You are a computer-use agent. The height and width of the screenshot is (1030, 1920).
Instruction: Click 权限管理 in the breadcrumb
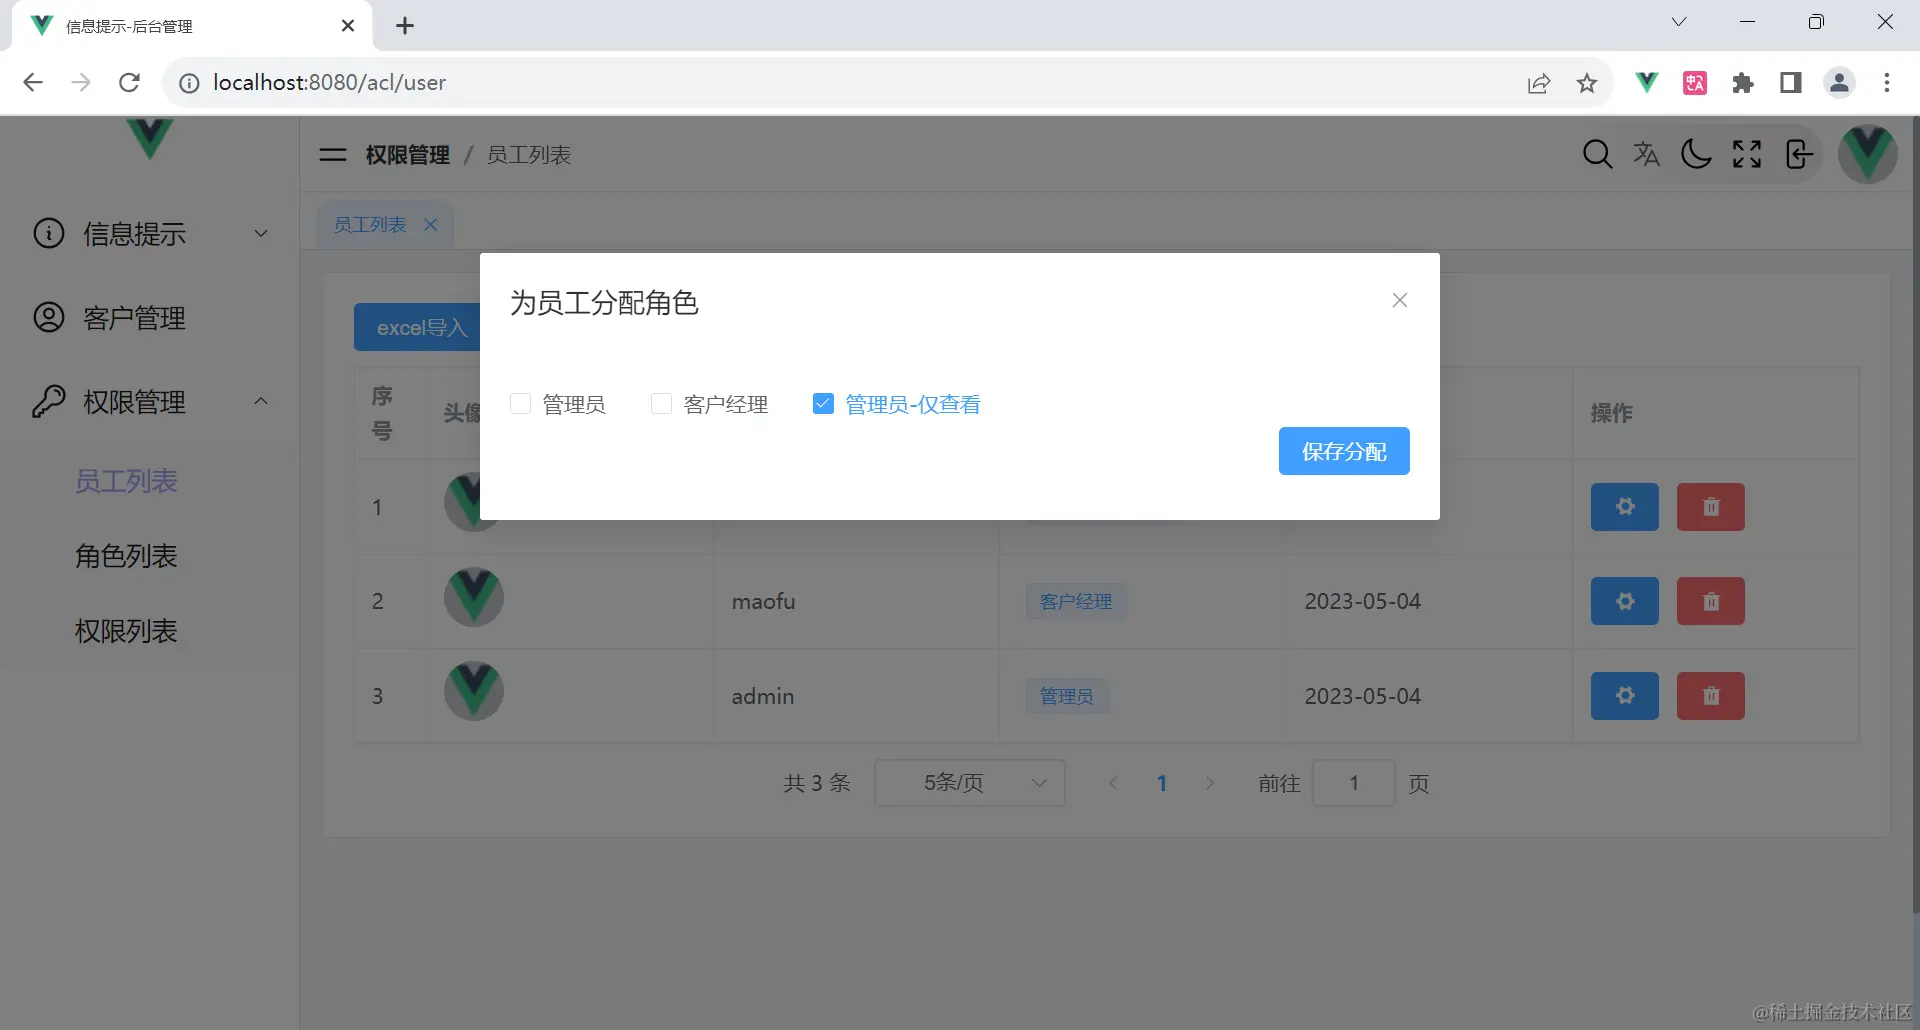[x=407, y=155]
